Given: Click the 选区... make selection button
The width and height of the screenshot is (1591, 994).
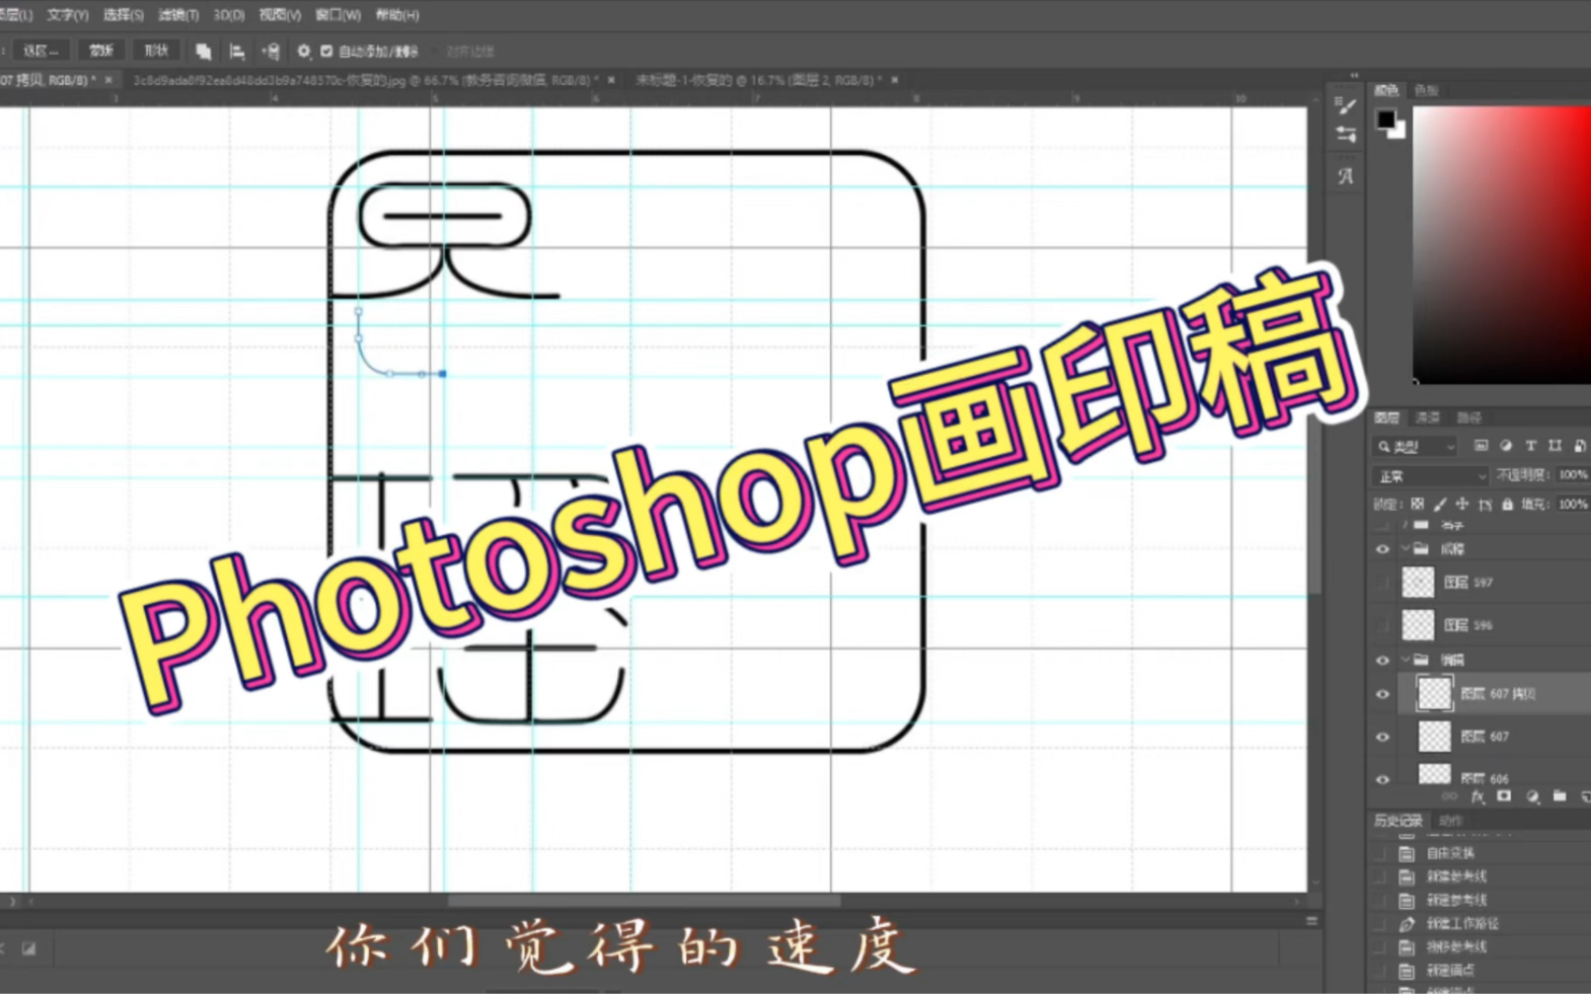Looking at the screenshot, I should point(42,51).
